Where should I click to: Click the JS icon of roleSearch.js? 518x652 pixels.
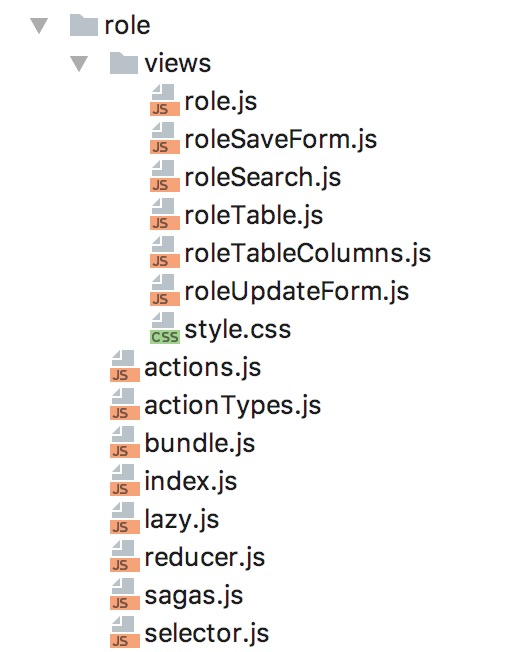click(165, 176)
